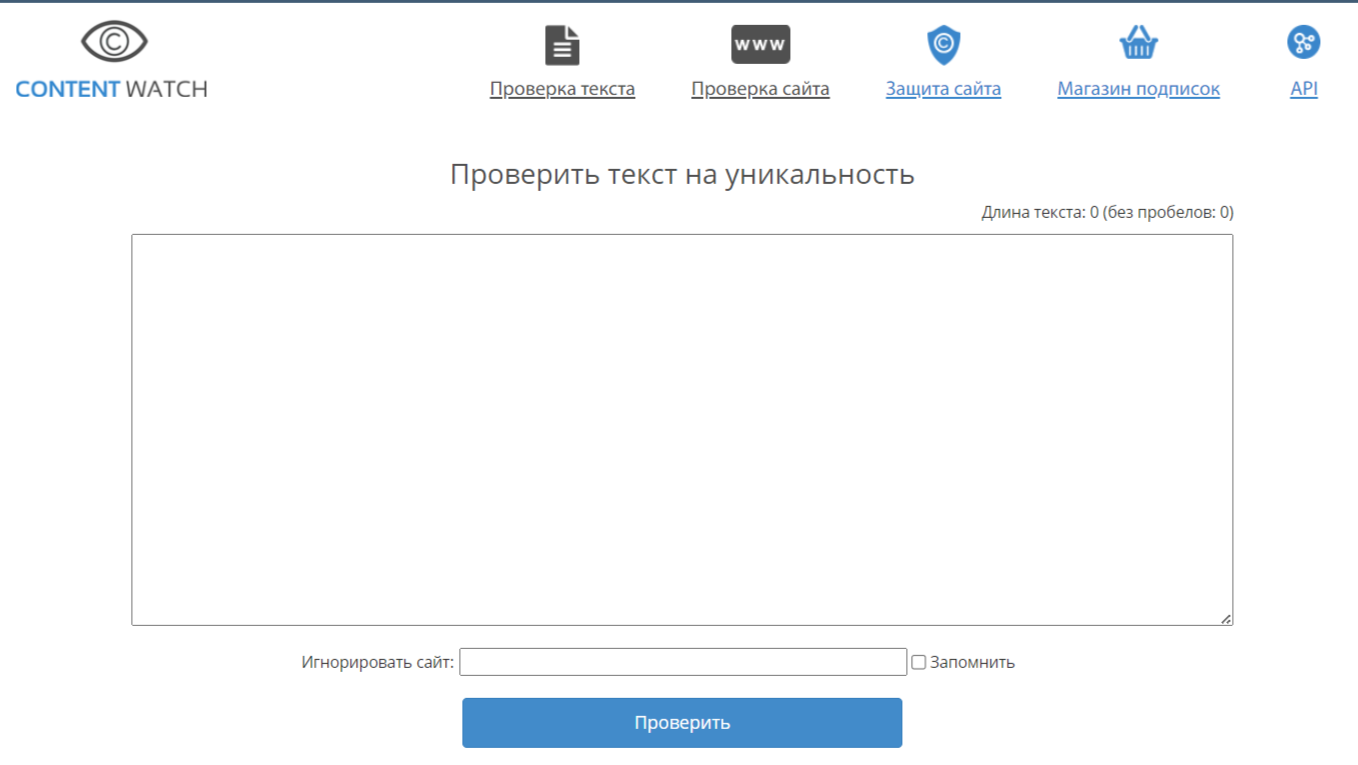The image size is (1358, 765).
Task: Open the Проверка текста link
Action: (562, 89)
